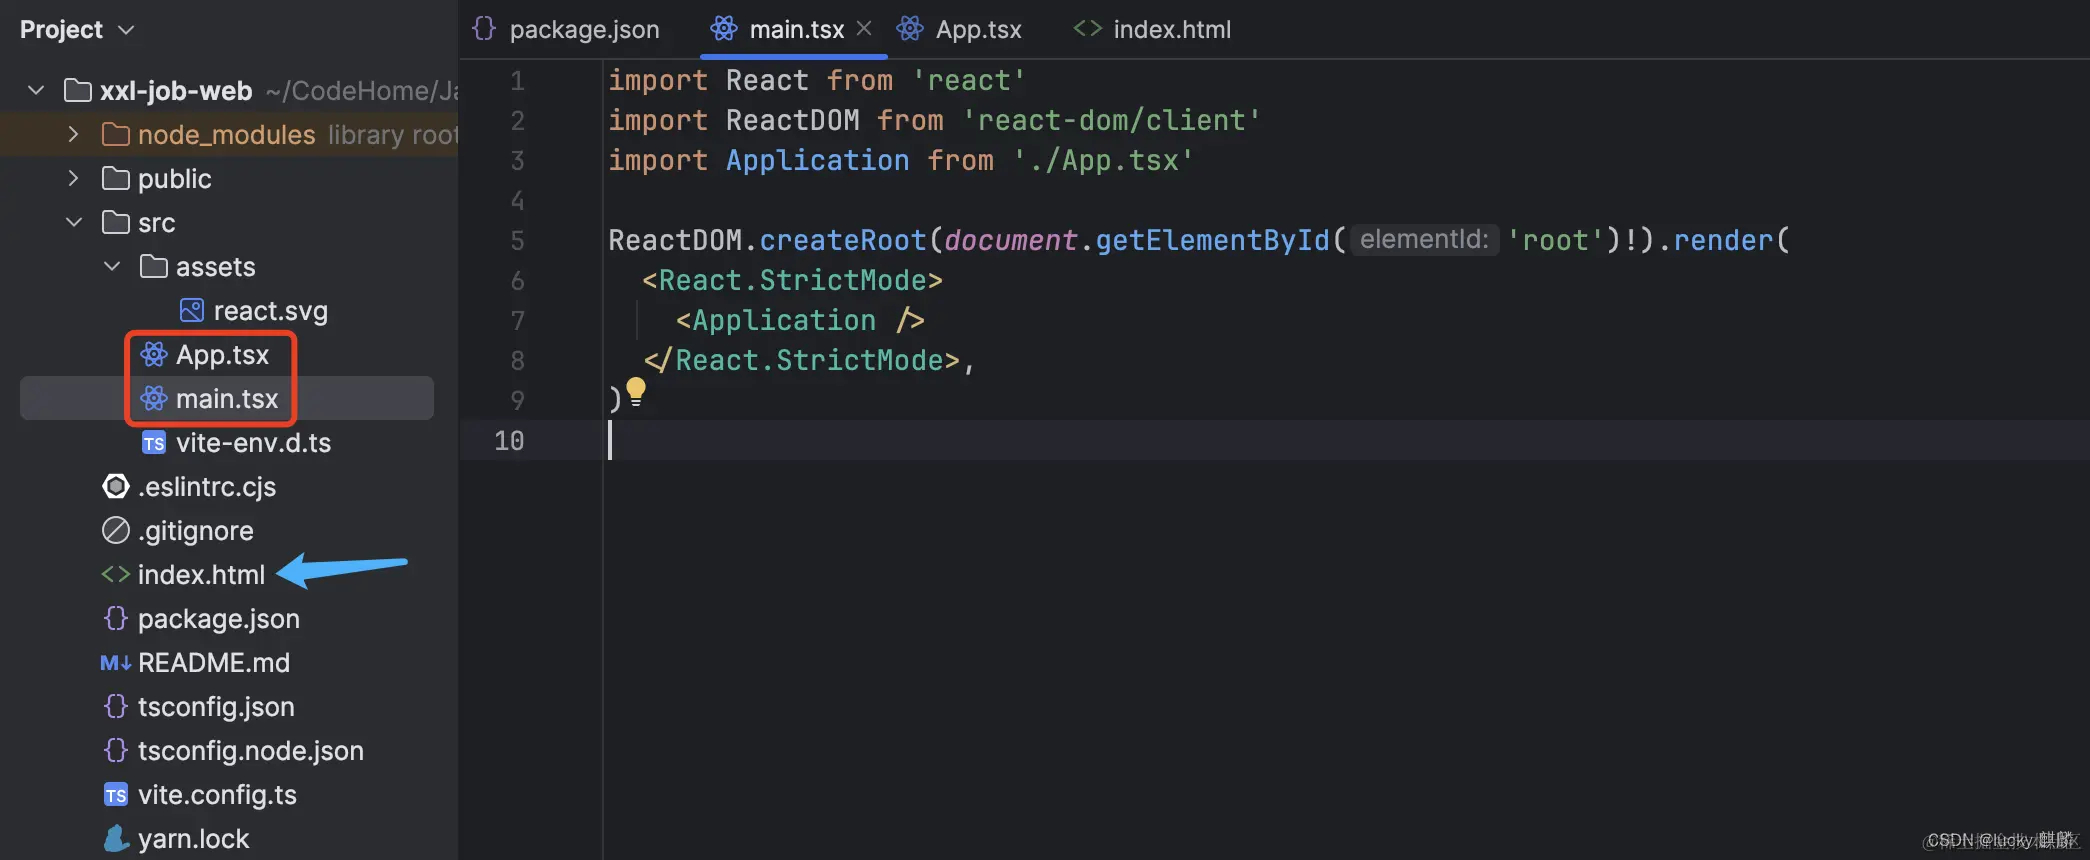Click the JSON icon of tsconfig.node.json
This screenshot has height=860, width=2090.
point(116,750)
